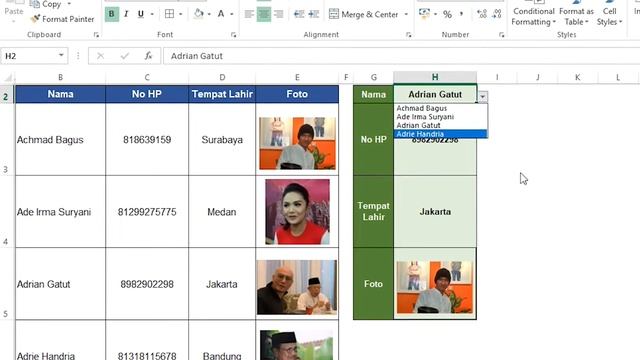Select column C header
The height and width of the screenshot is (360, 640).
[x=147, y=77]
